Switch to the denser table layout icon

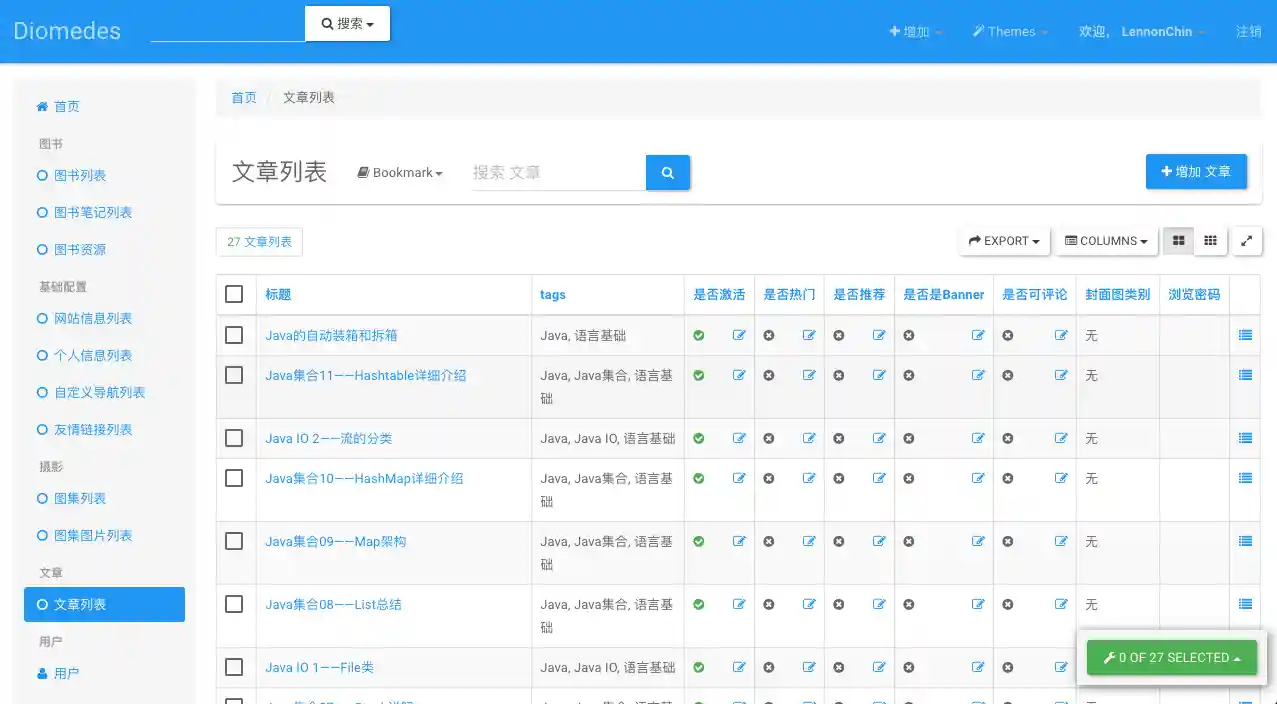click(x=1210, y=240)
